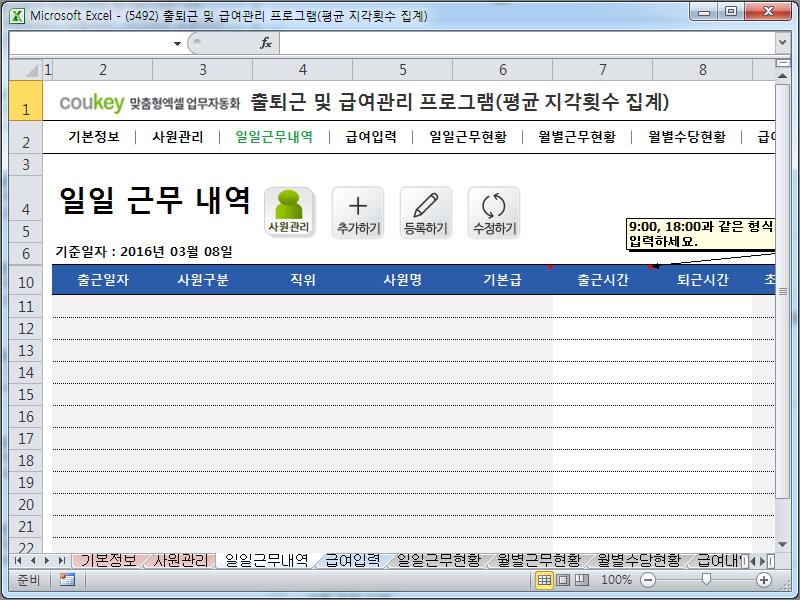Click the 출근일자 column header

pyautogui.click(x=103, y=280)
